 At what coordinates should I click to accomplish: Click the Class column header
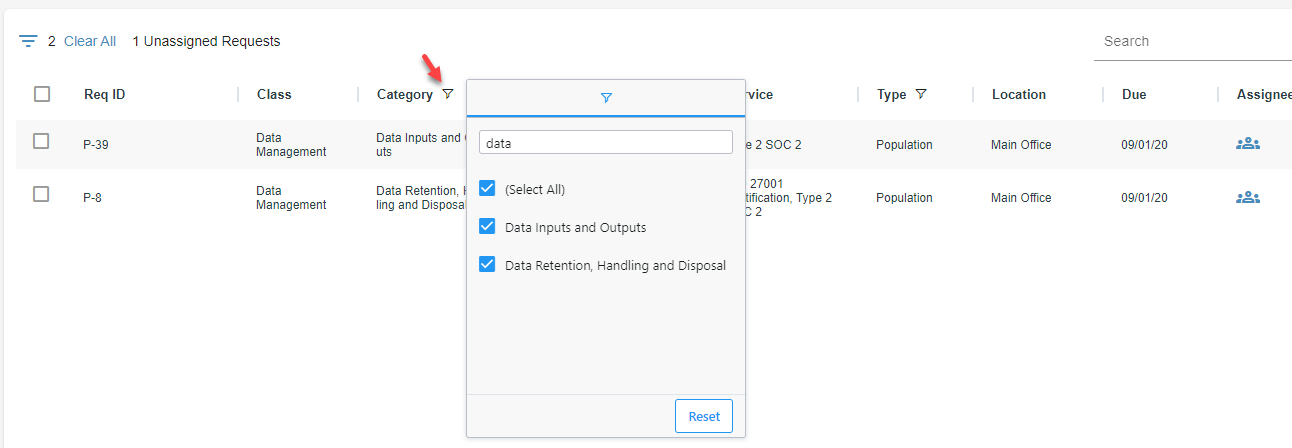pos(274,94)
